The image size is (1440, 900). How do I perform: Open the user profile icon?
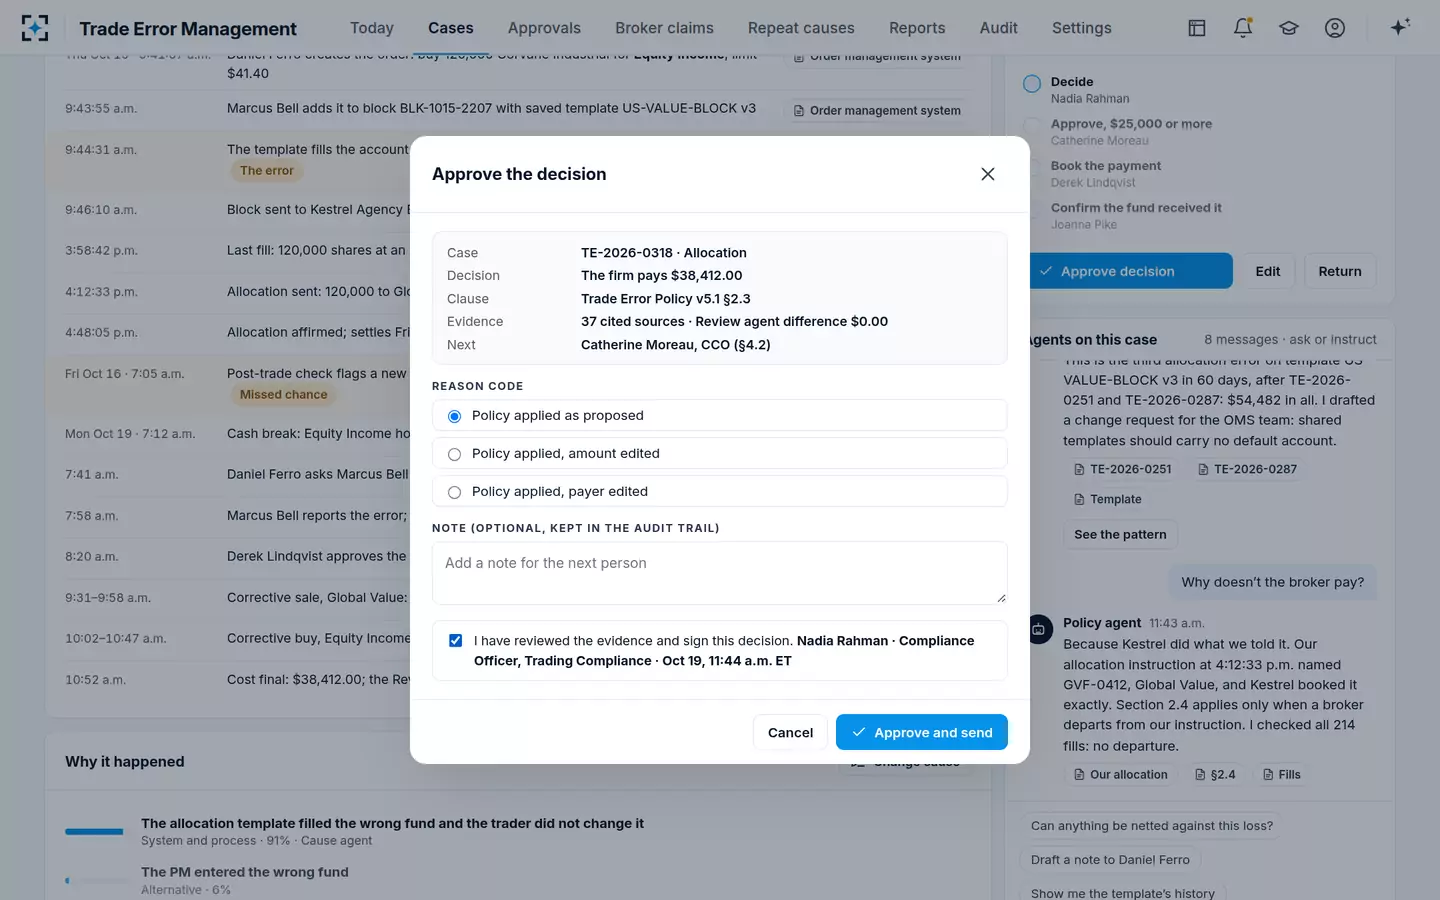1335,28
